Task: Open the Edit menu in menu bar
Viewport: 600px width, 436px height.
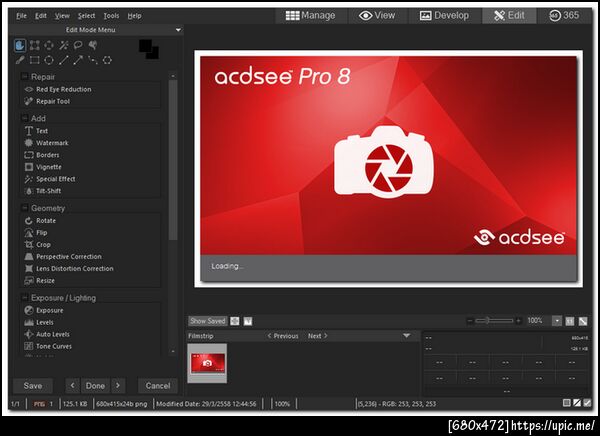Action: pyautogui.click(x=41, y=16)
